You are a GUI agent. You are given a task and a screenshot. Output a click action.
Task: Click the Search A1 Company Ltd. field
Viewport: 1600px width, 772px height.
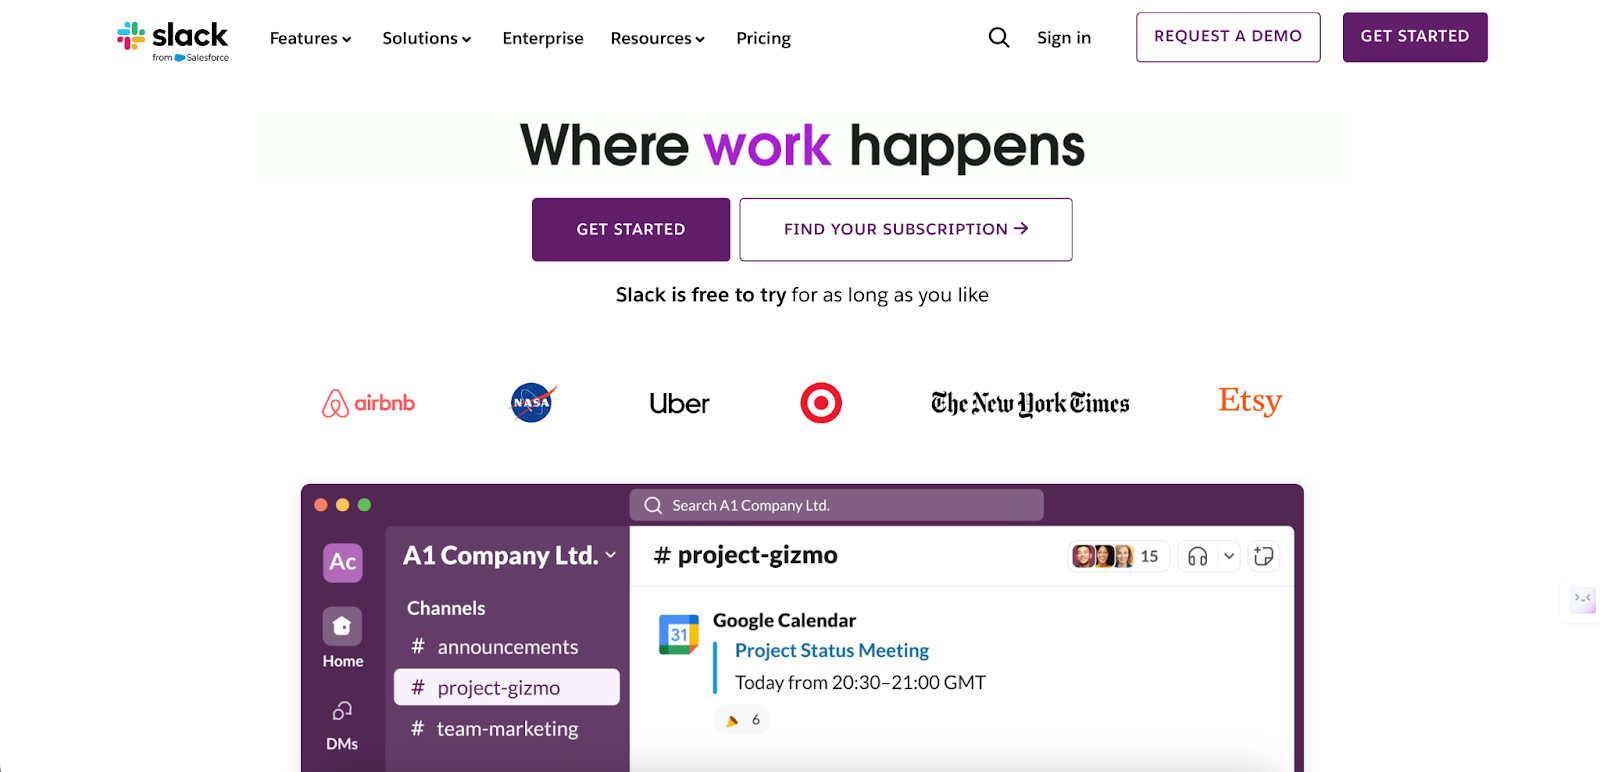pyautogui.click(x=836, y=505)
